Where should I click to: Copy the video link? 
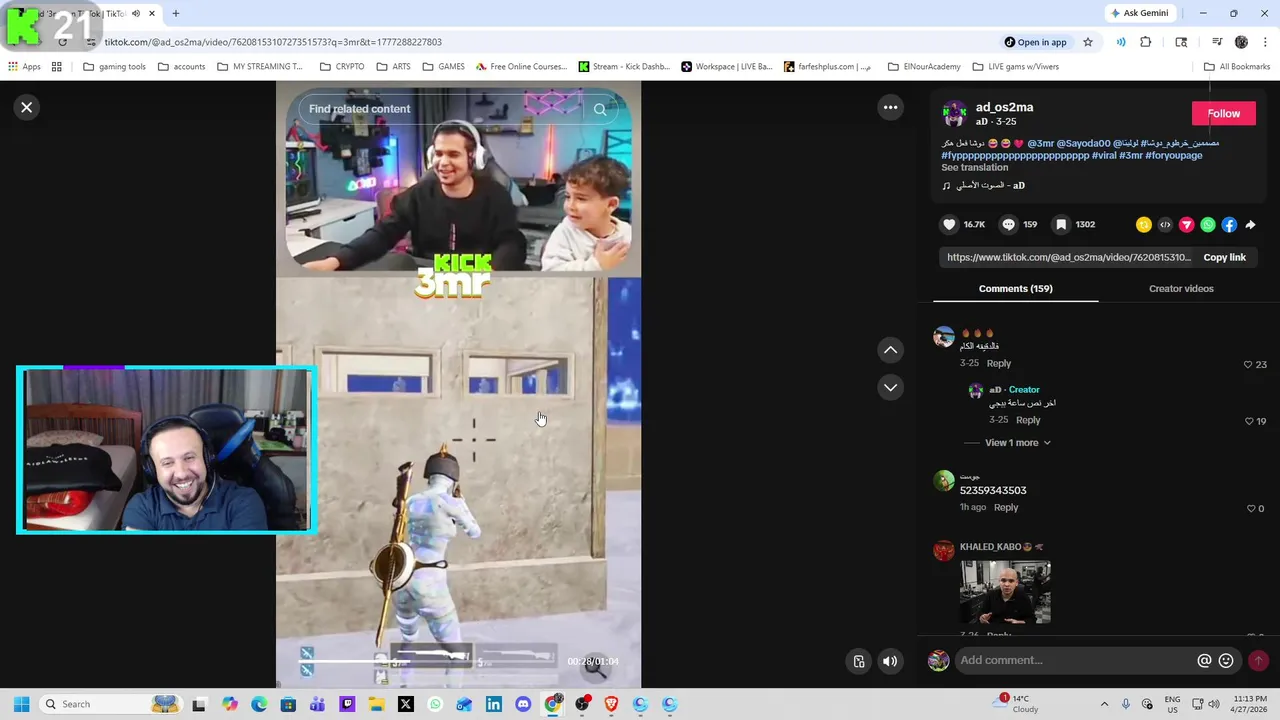click(x=1224, y=257)
